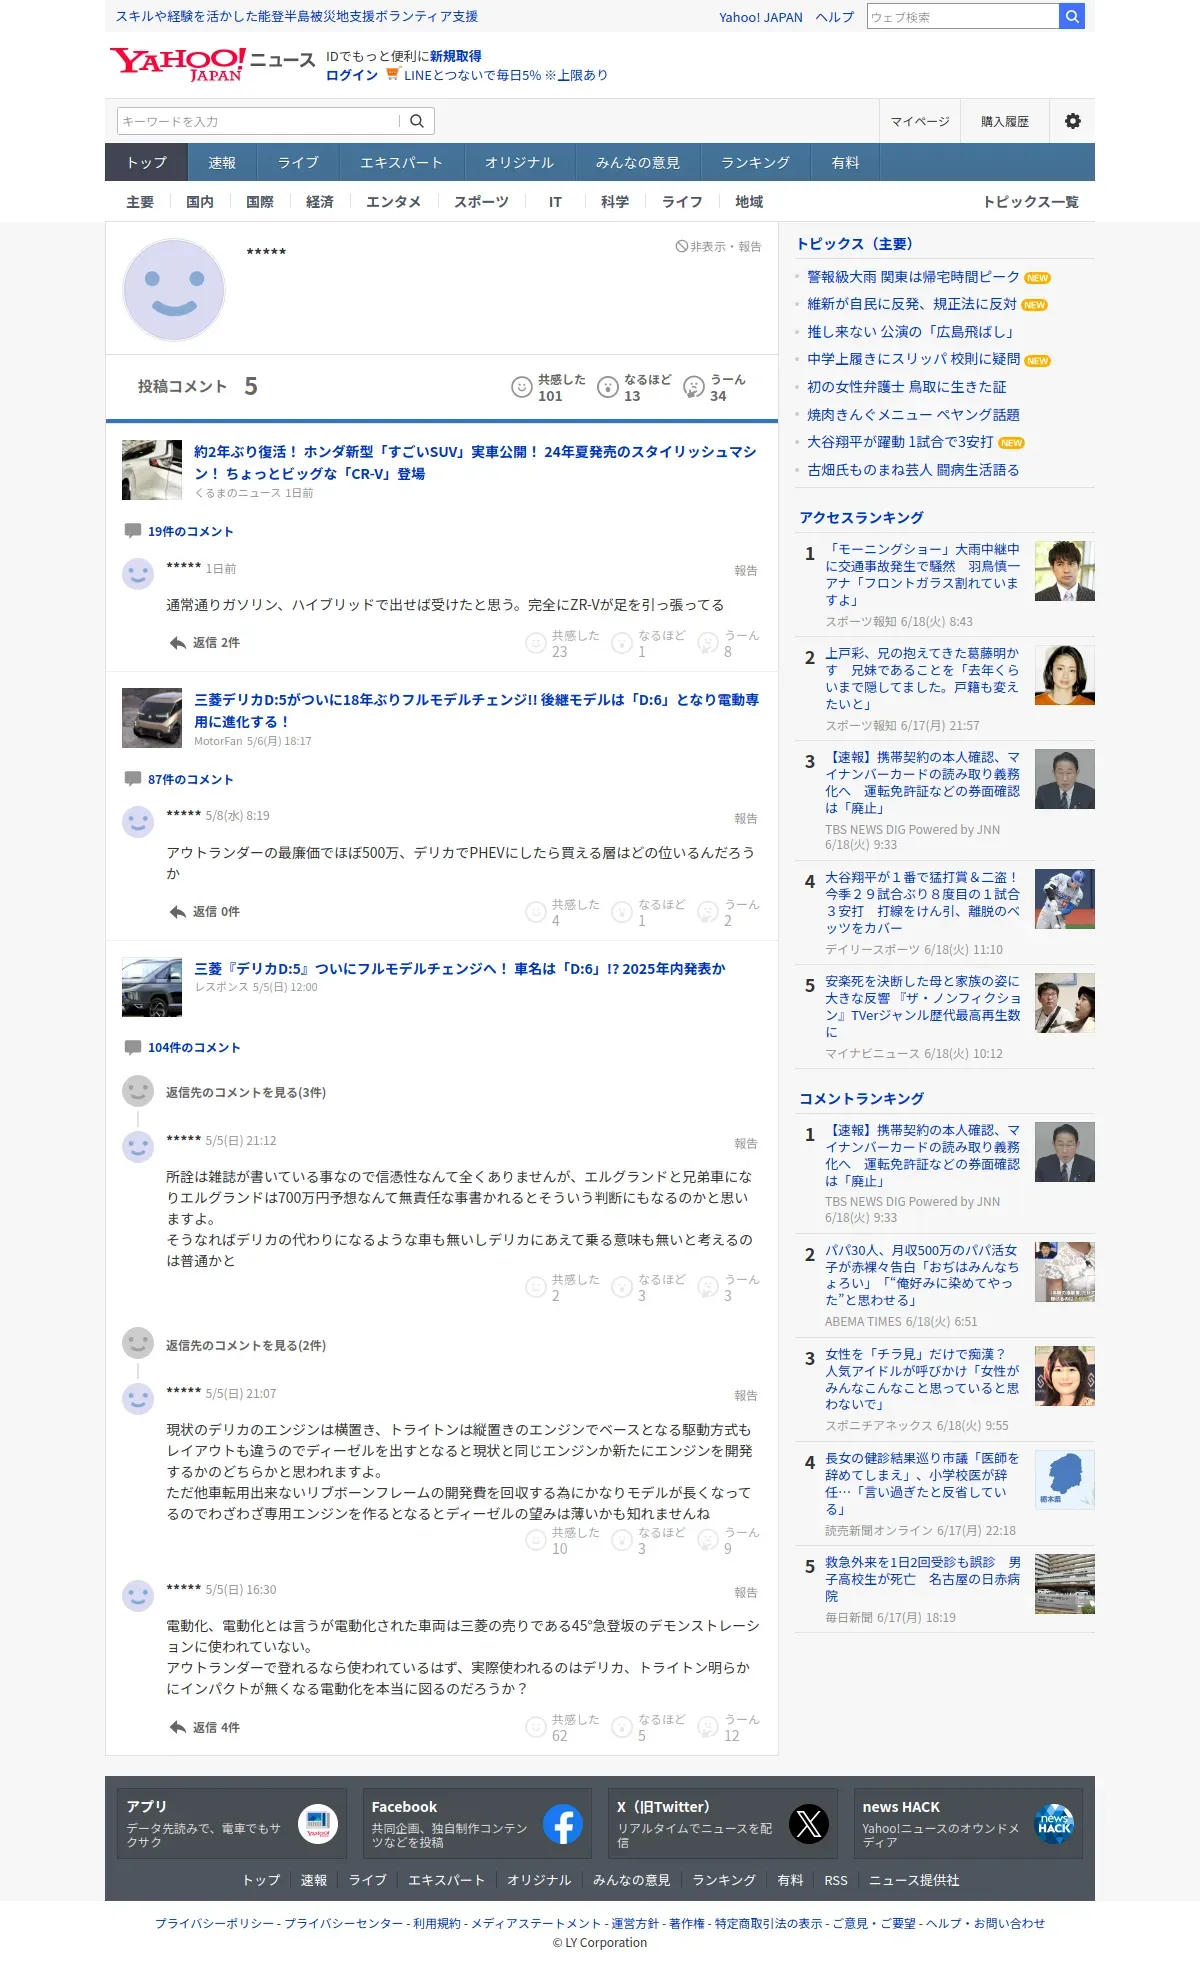The width and height of the screenshot is (1200, 1971).
Task: Click 共感した icon on ZR-V comment
Action: click(x=536, y=643)
